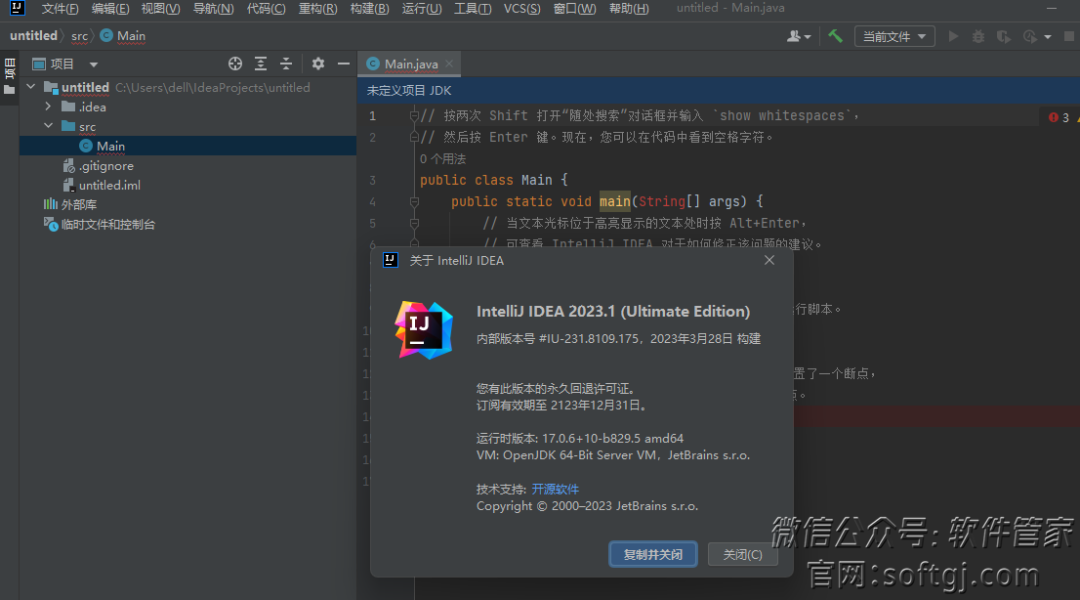
Task: Run with coverage icon
Action: (1004, 37)
